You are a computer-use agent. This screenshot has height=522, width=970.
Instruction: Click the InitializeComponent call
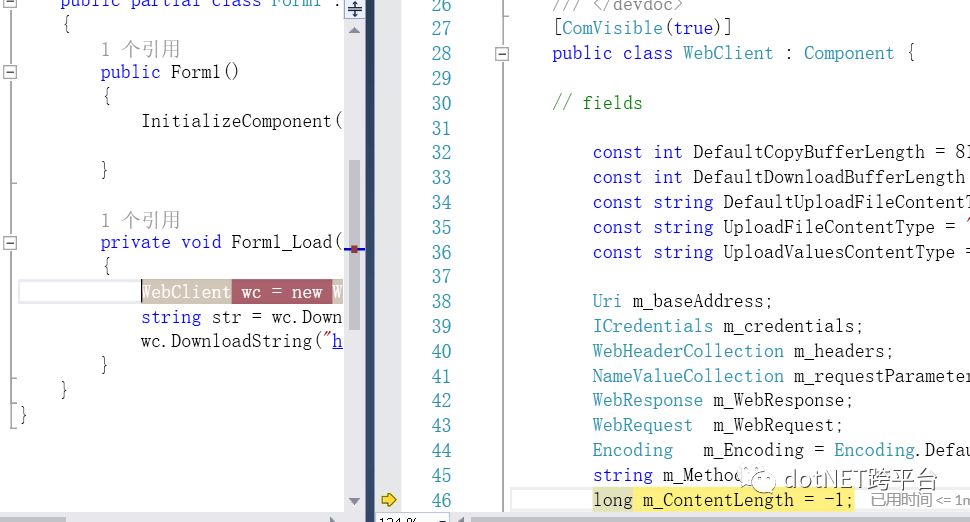click(241, 121)
